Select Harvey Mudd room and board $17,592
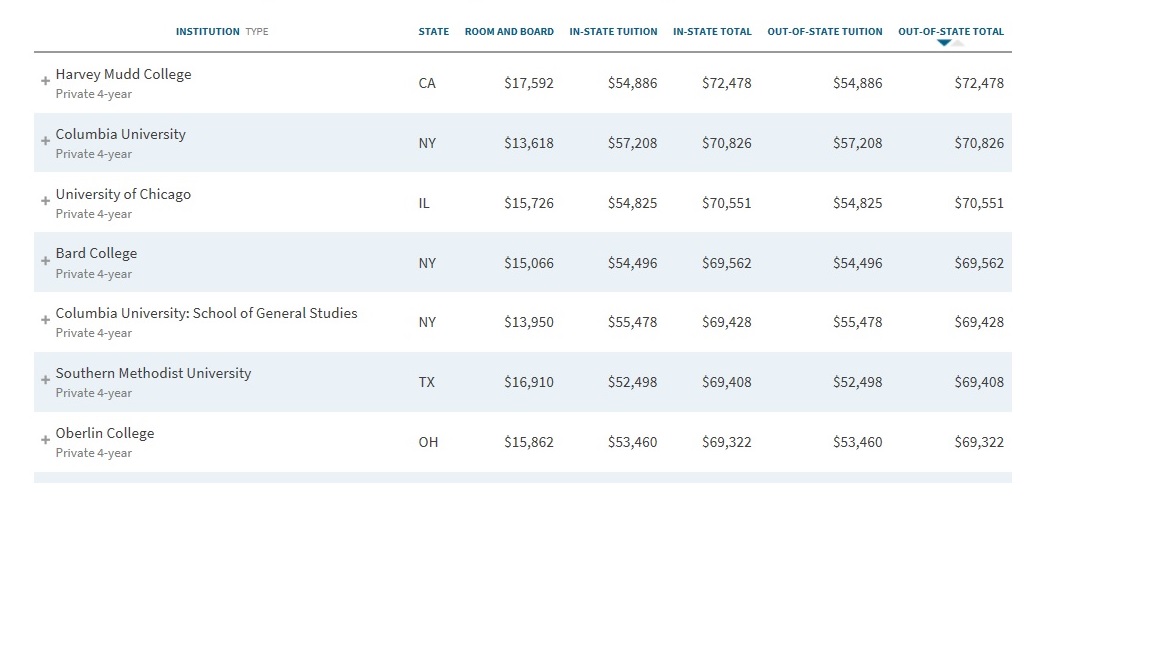This screenshot has height=648, width=1152. tap(529, 83)
